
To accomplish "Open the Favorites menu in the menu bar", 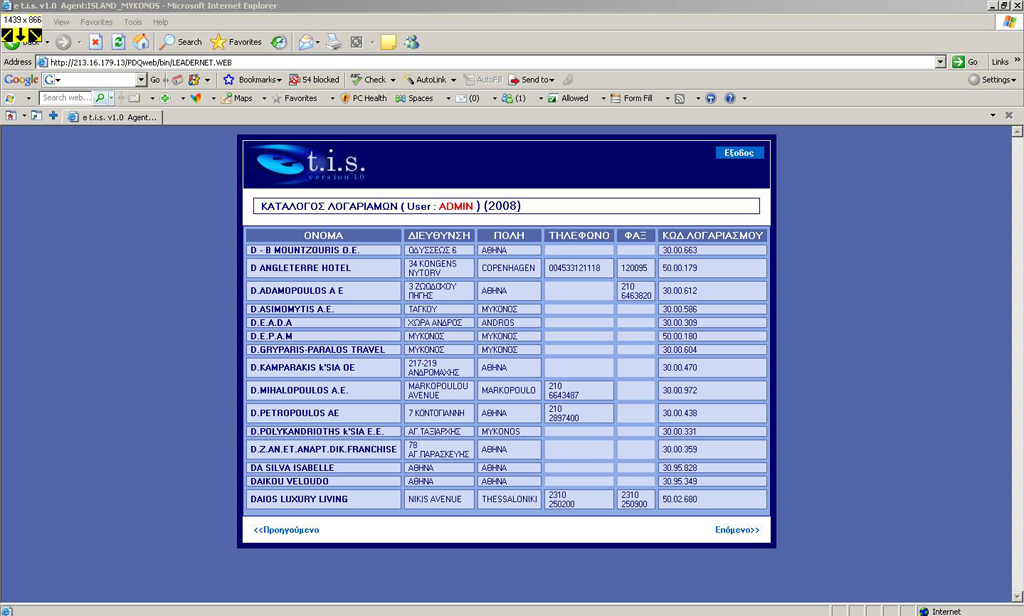I will (97, 22).
